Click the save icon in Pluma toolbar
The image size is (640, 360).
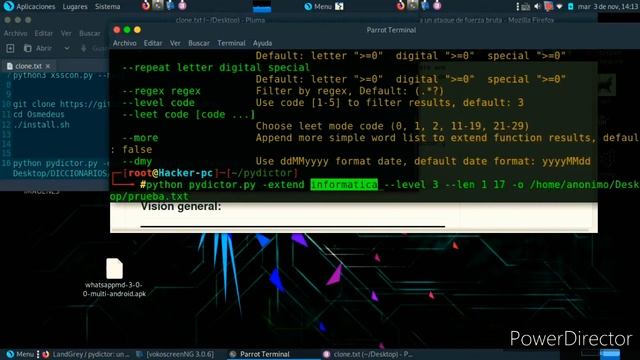84,48
